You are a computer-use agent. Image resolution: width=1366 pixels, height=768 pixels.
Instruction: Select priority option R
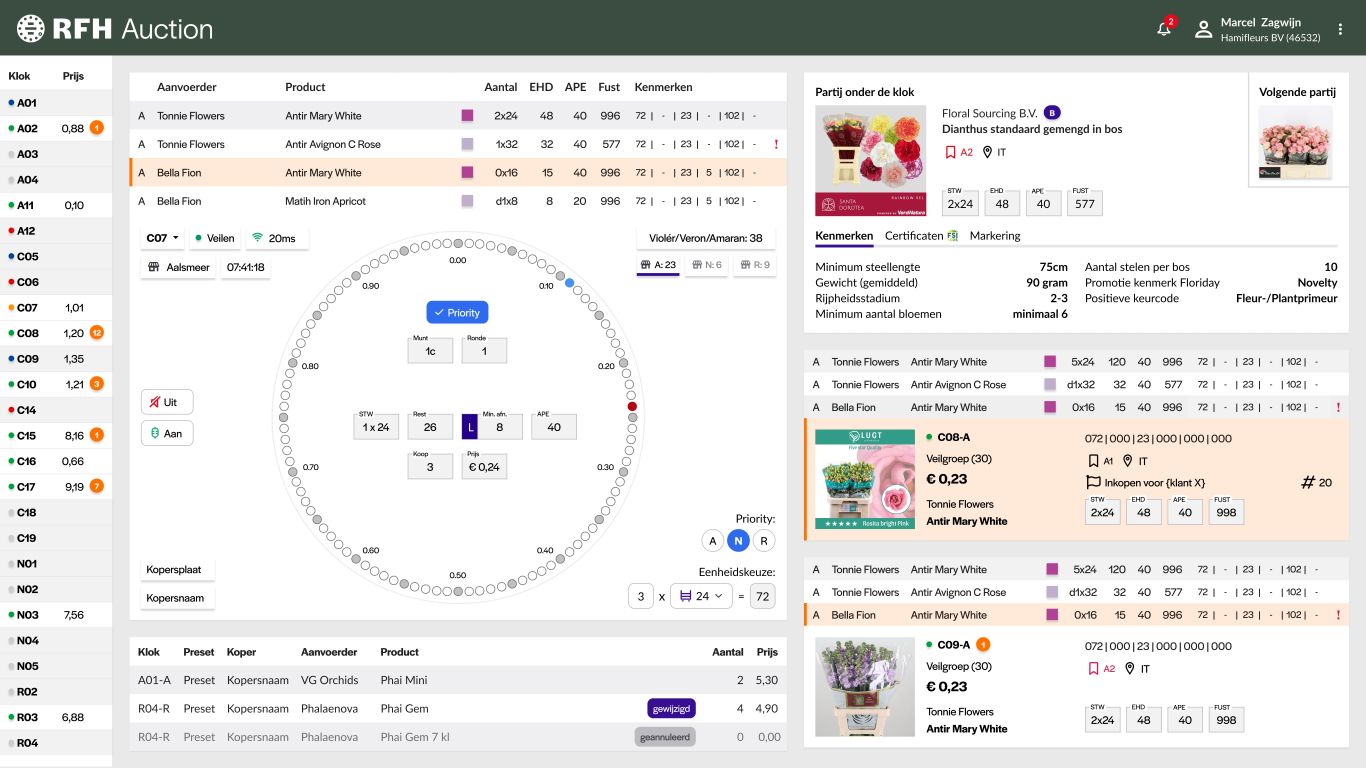click(x=764, y=541)
